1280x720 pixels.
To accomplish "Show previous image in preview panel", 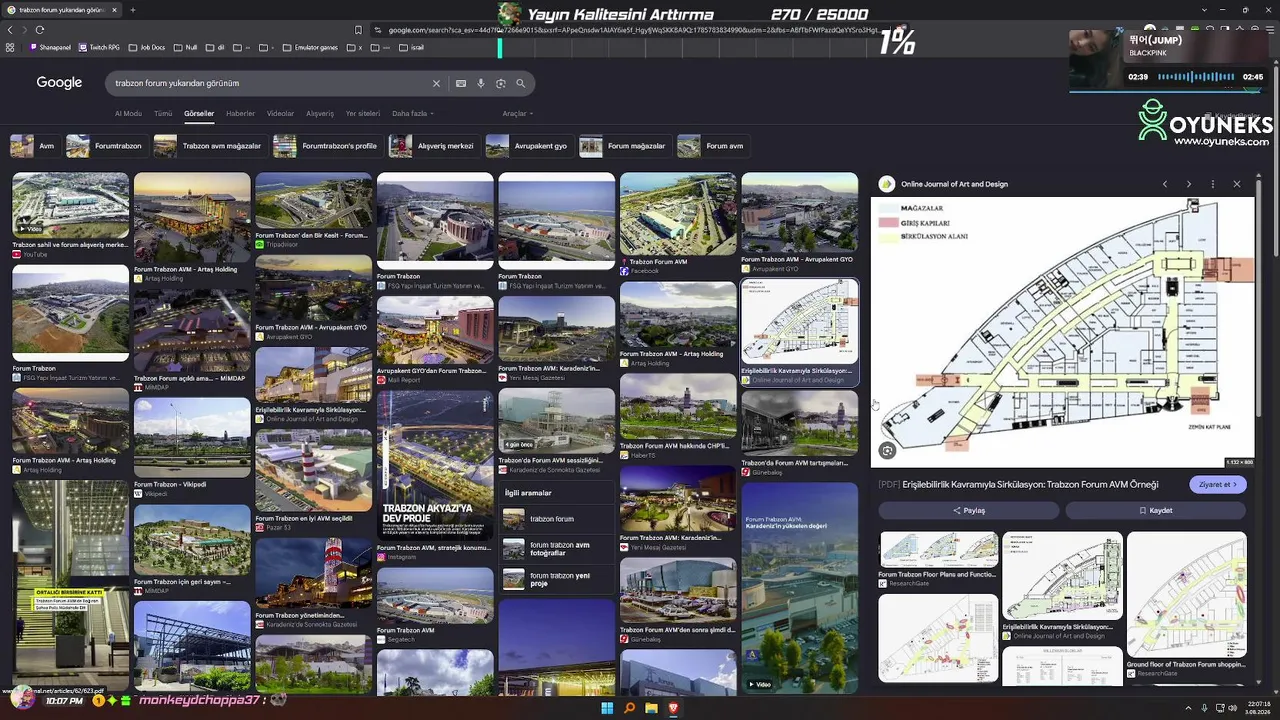I will coord(1165,184).
